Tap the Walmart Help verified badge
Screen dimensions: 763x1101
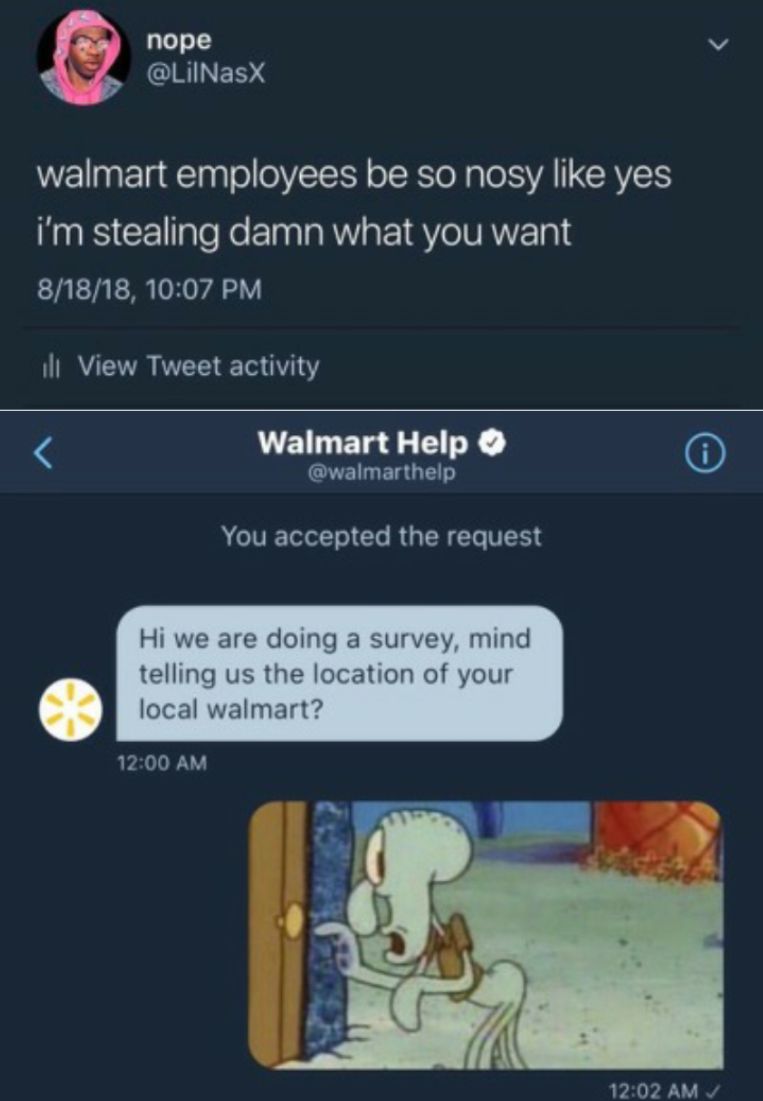[493, 443]
